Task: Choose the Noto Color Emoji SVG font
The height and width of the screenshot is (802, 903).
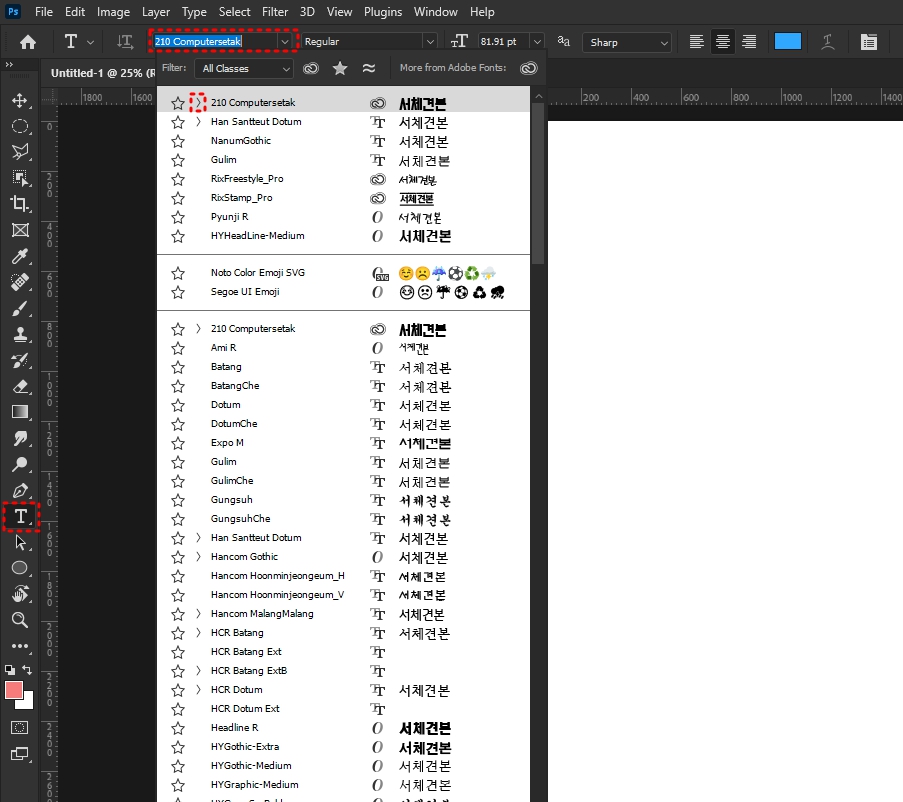Action: pyautogui.click(x=343, y=273)
